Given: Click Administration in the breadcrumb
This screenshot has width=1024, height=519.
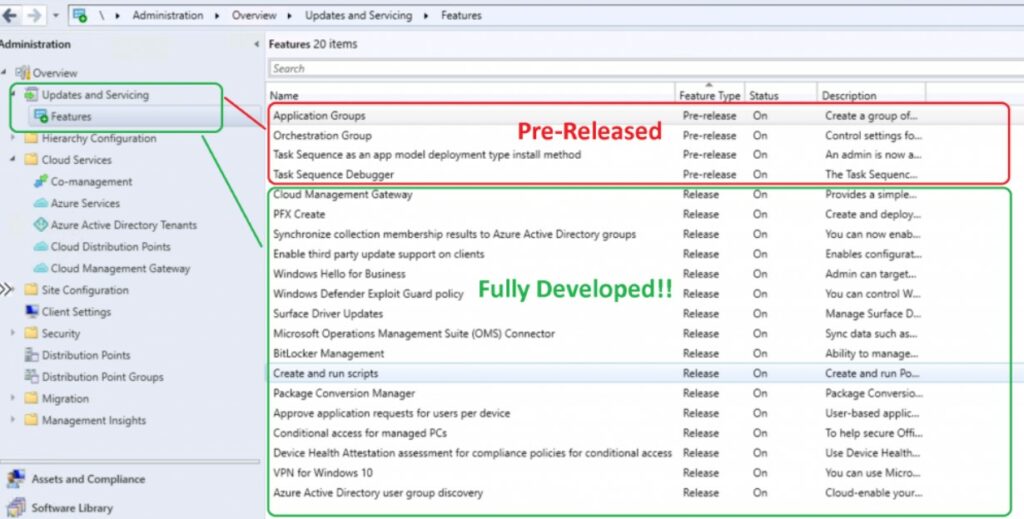Looking at the screenshot, I should (x=168, y=15).
